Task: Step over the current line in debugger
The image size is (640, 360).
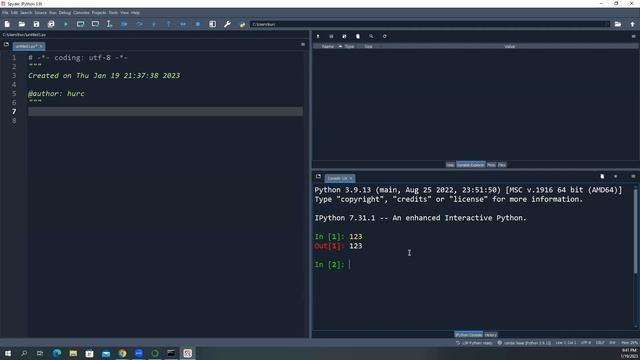Action: tap(139, 24)
